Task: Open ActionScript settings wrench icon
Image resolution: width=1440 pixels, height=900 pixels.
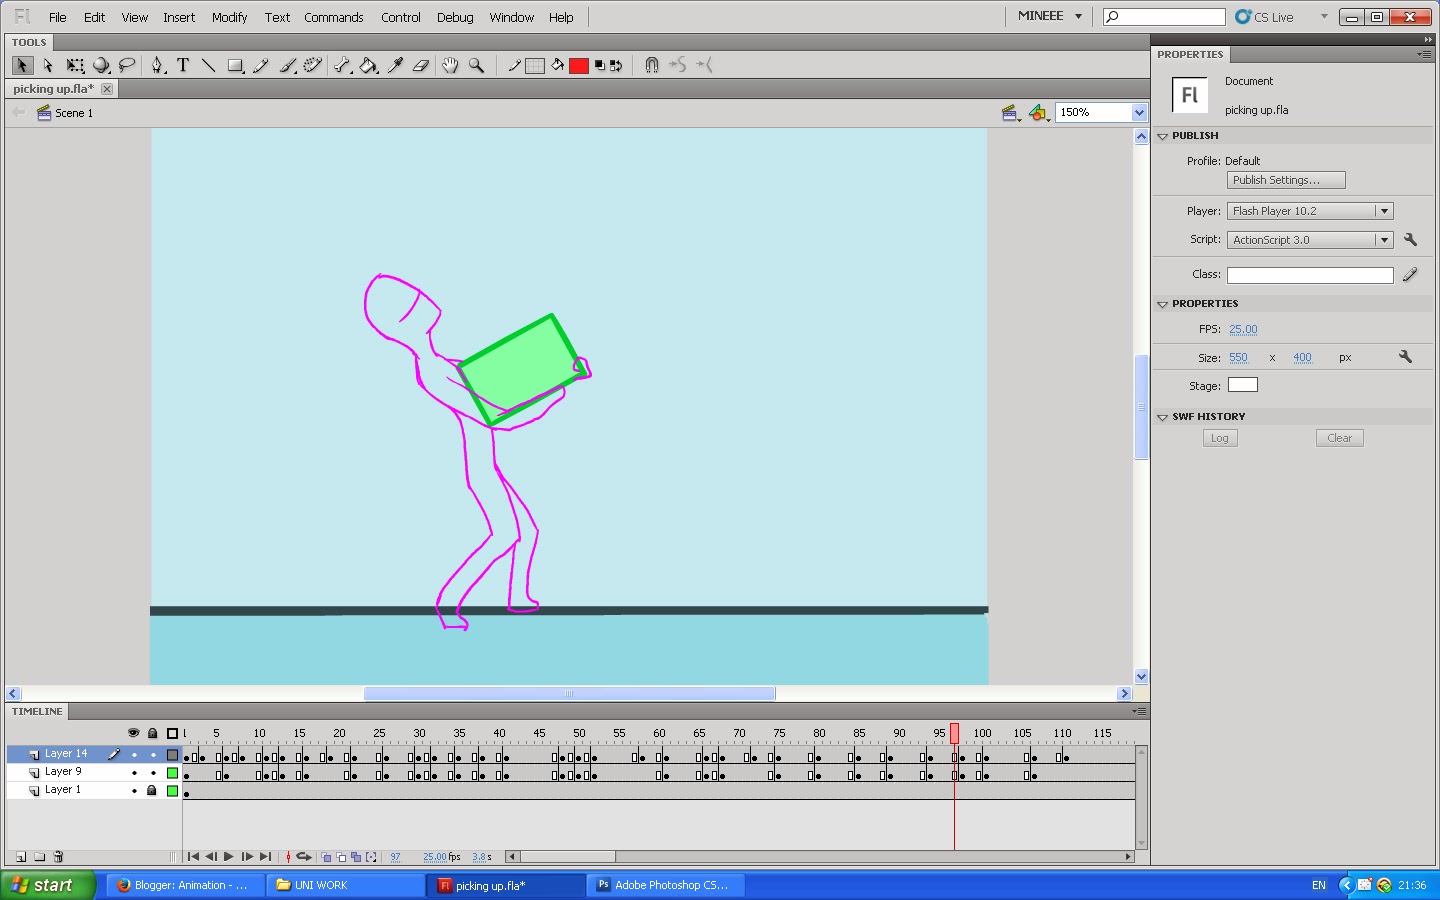Action: [1410, 240]
